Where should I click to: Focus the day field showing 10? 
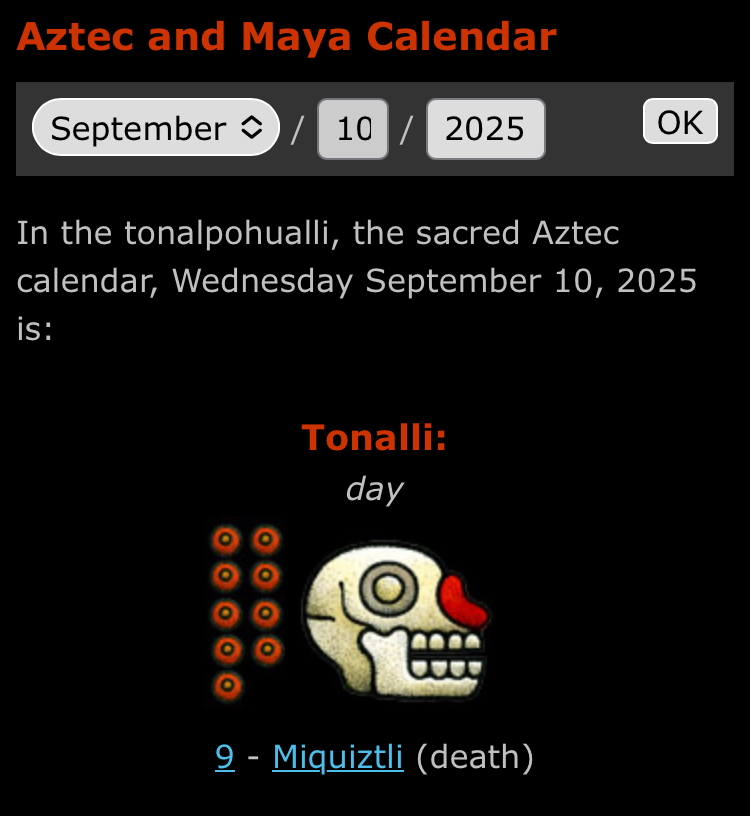(353, 129)
